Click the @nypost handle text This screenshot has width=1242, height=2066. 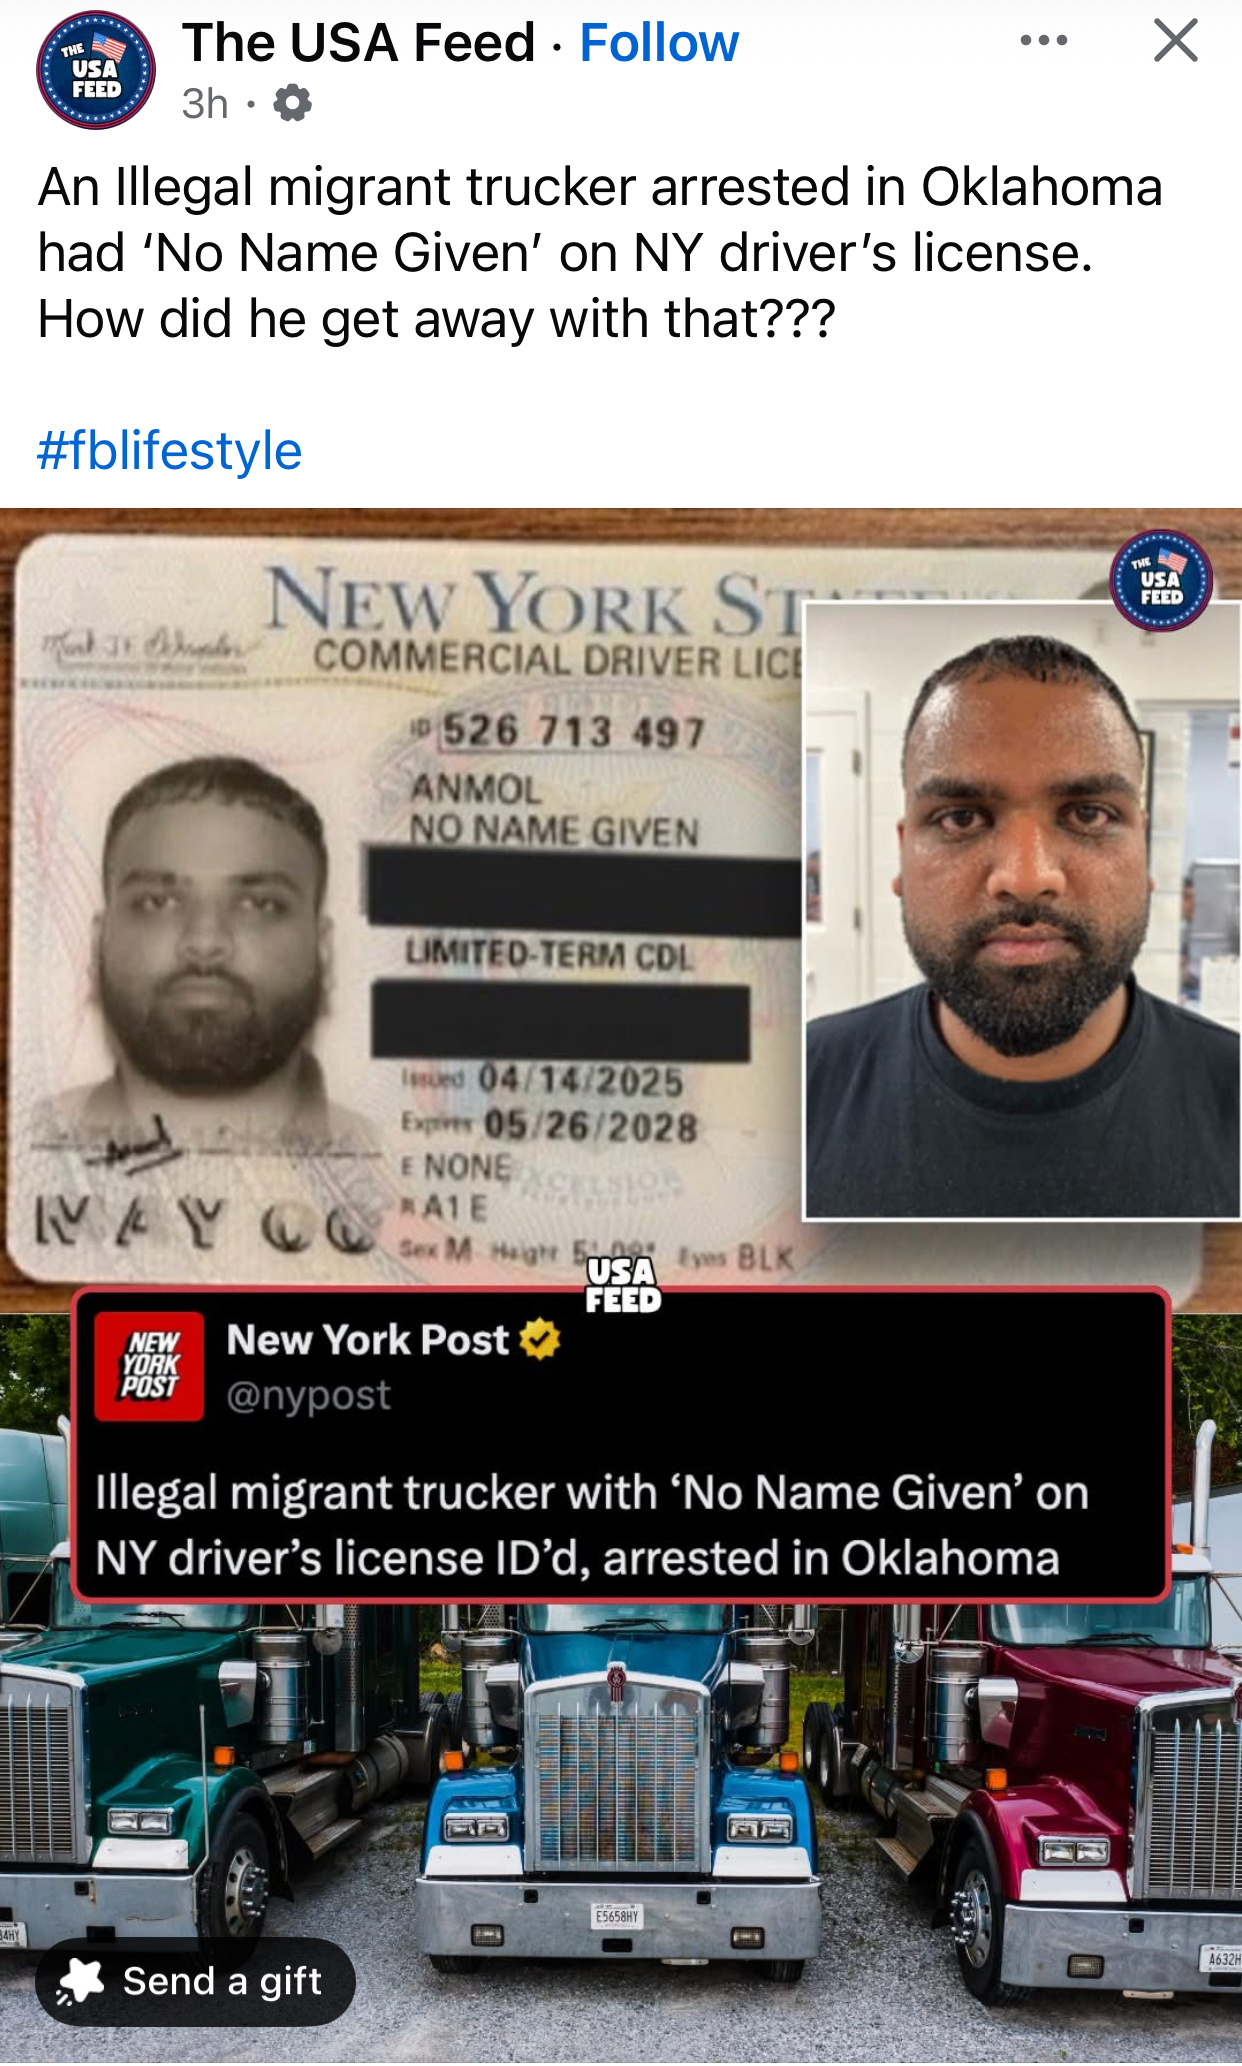pos(308,1394)
